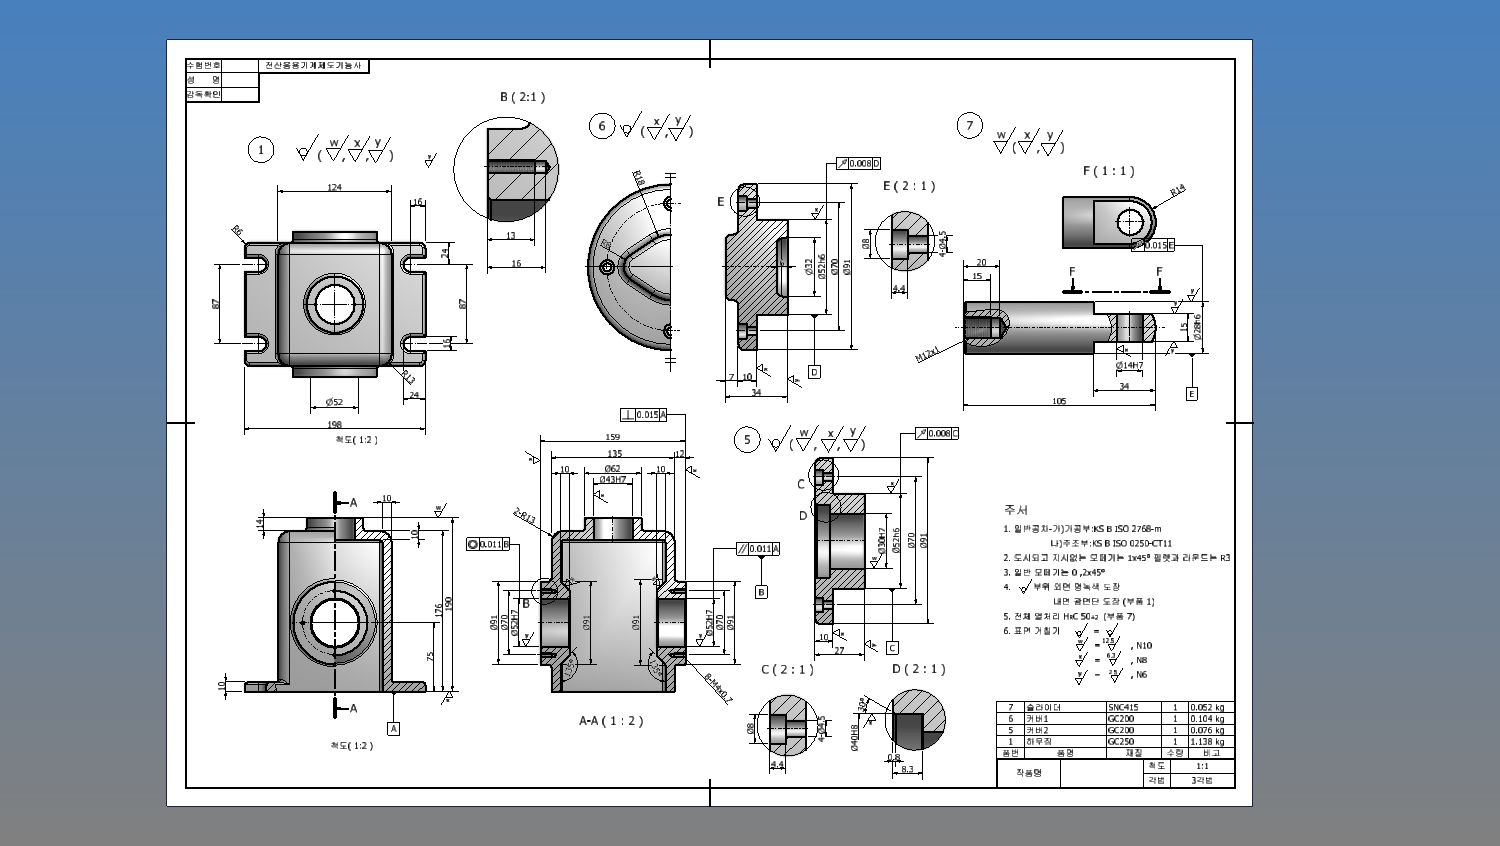Select the 198 overall width dimension
Image resolution: width=1500 pixels, height=846 pixels.
334,424
